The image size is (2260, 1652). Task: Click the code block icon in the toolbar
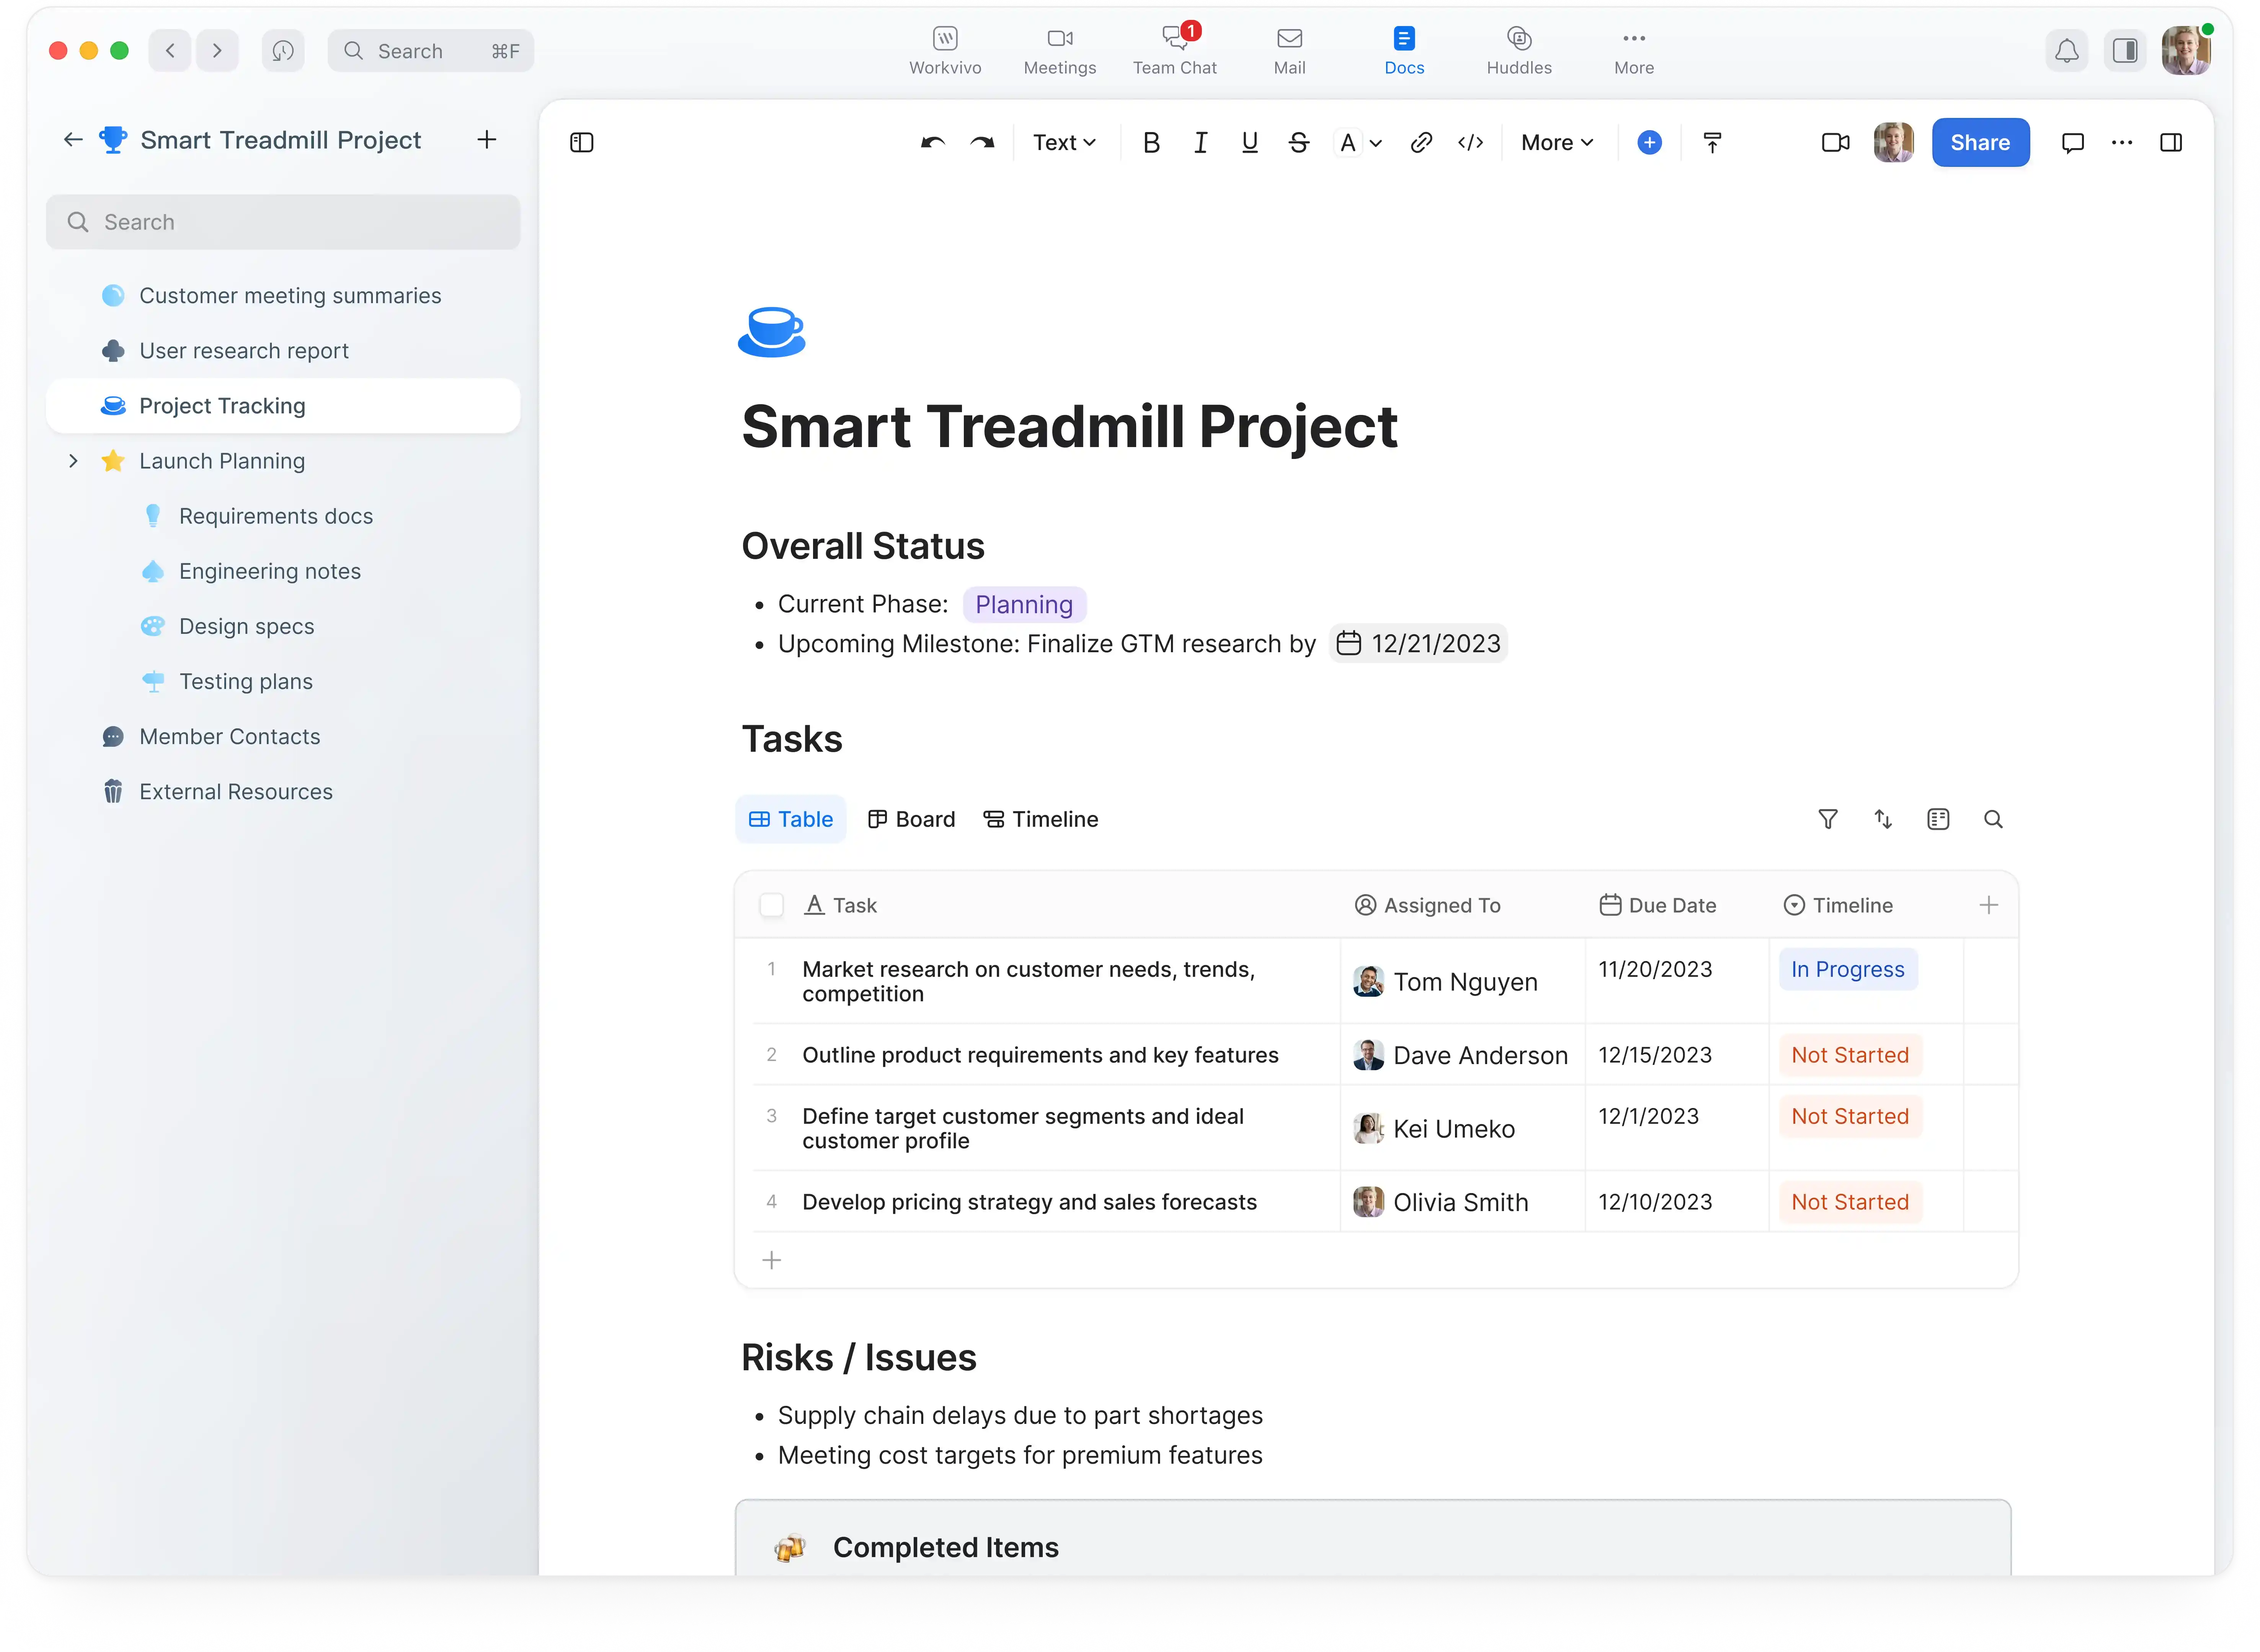click(1470, 142)
